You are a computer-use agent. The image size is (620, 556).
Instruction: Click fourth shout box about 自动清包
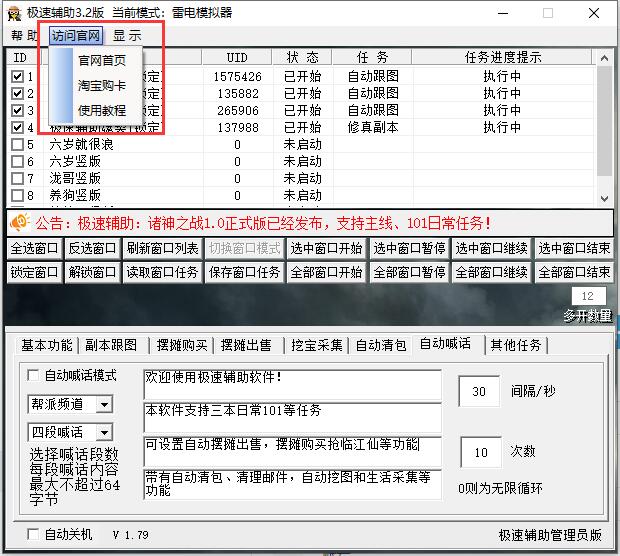tap(293, 484)
